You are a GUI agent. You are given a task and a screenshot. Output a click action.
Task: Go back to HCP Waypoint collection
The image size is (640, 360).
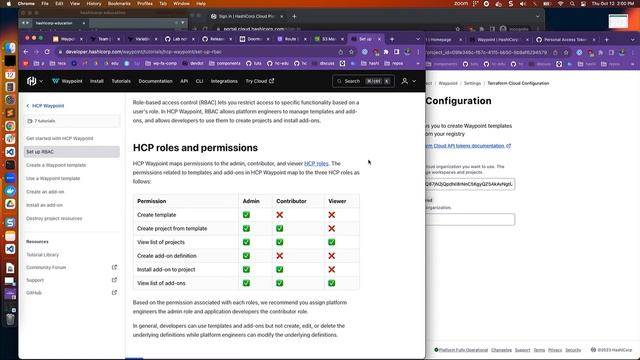click(45, 106)
